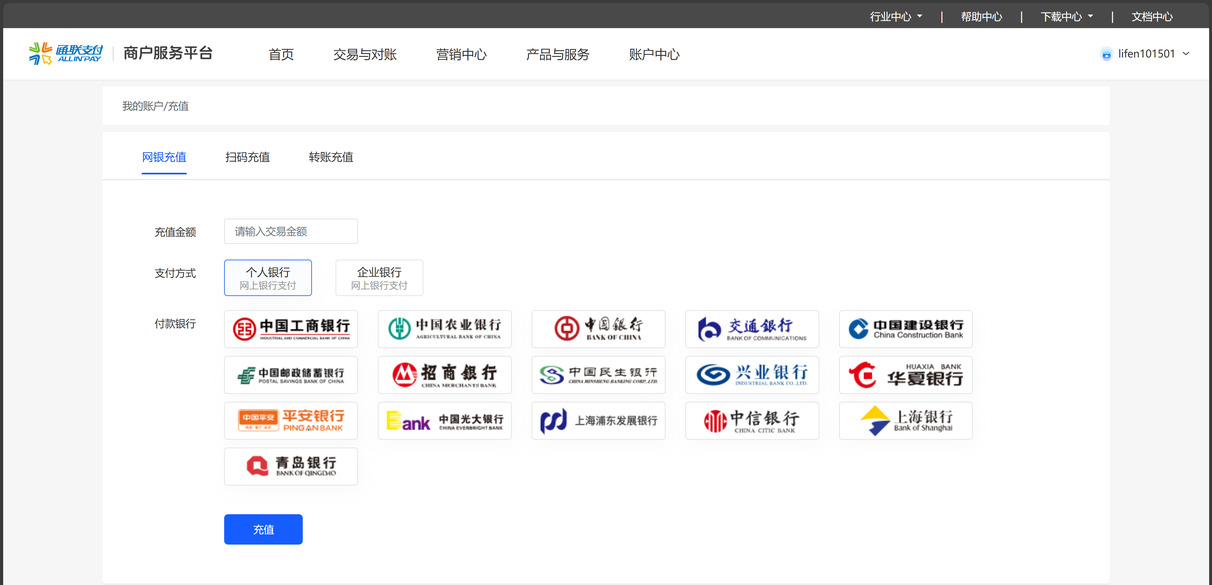Open 产品与服务 navigation menu
1212x585 pixels.
[558, 54]
